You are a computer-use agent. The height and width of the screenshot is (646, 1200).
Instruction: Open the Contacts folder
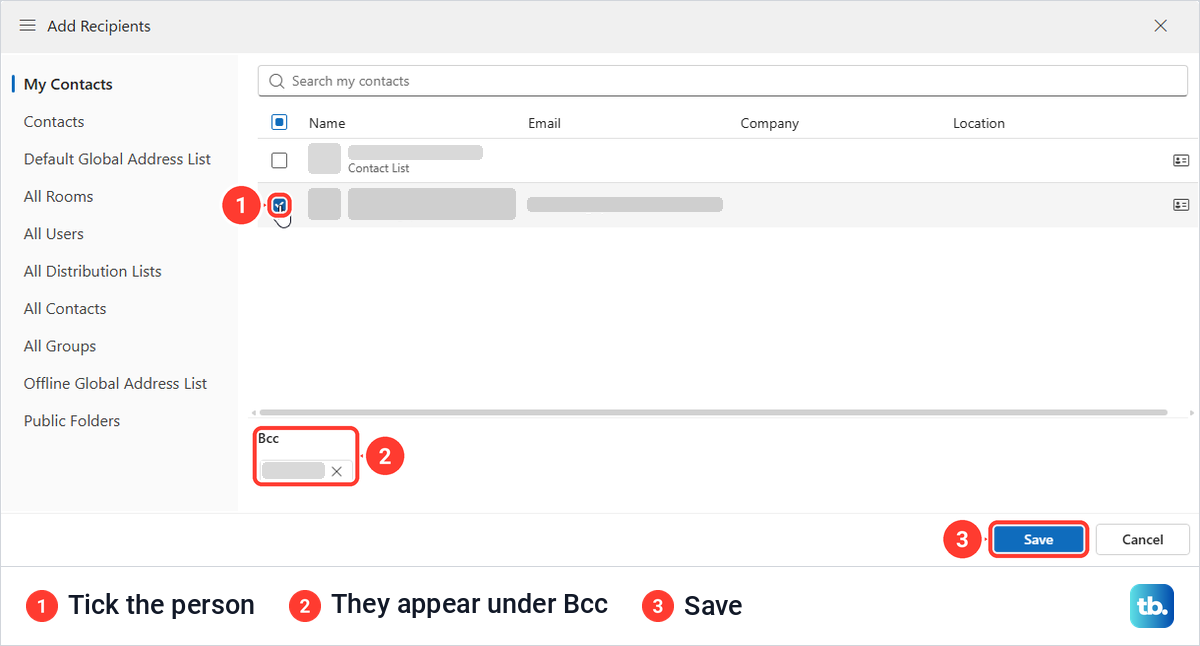tap(54, 122)
